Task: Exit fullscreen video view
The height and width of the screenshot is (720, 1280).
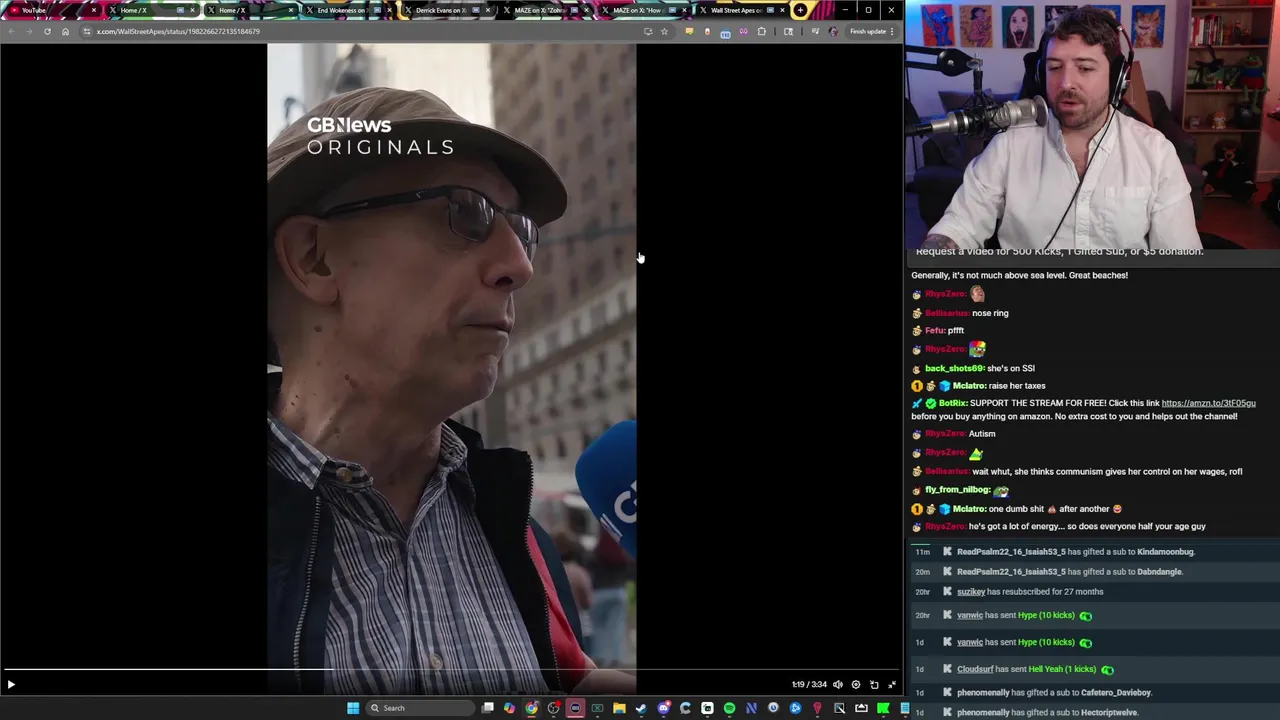Action: point(892,685)
